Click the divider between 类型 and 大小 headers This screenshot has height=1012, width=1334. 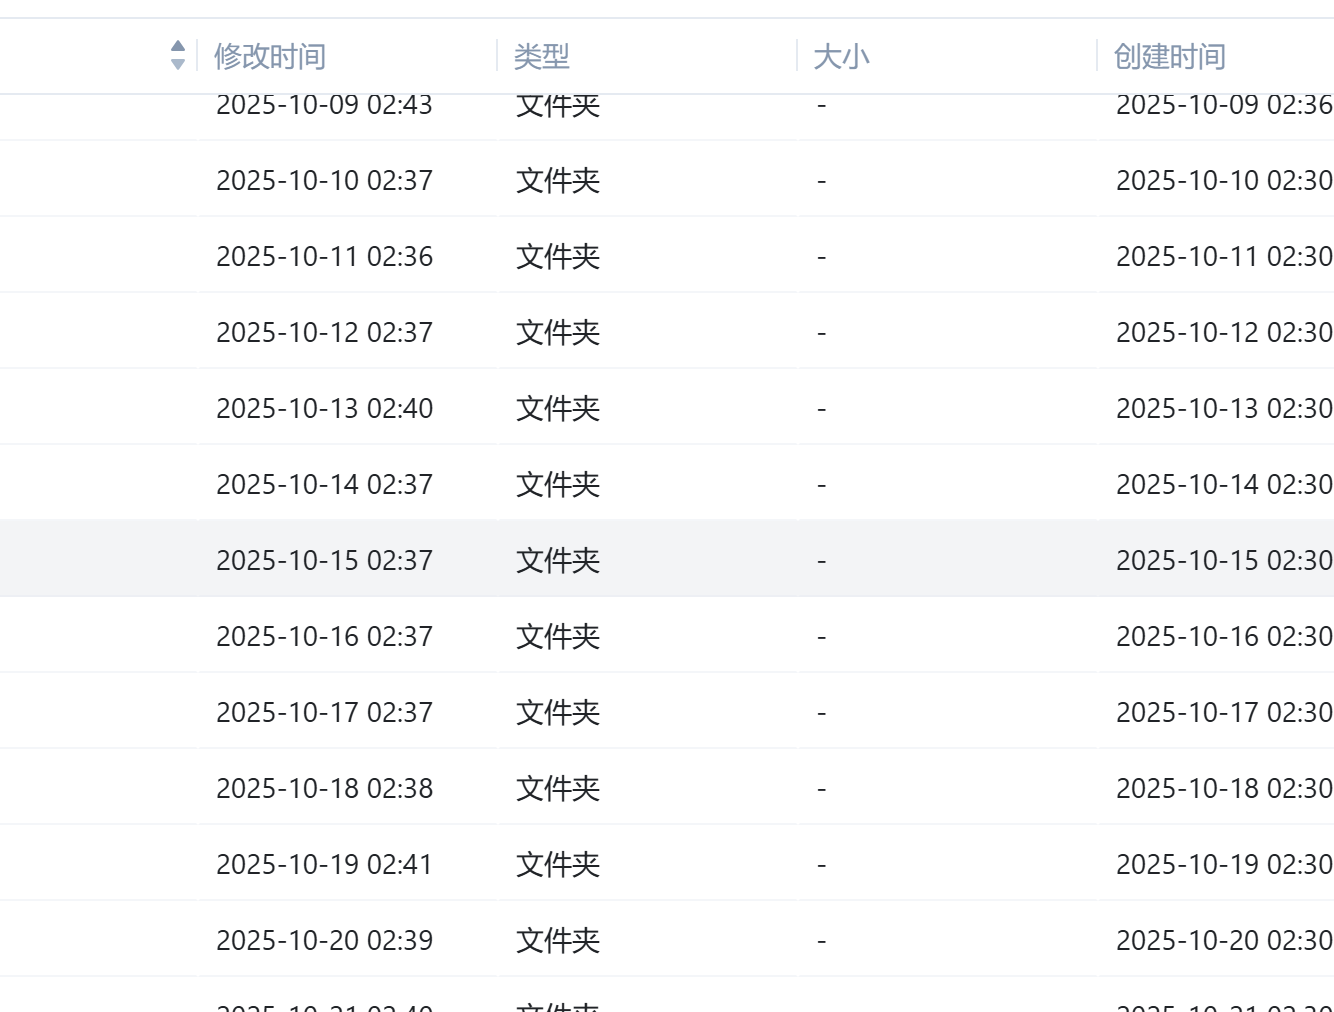[x=797, y=56]
